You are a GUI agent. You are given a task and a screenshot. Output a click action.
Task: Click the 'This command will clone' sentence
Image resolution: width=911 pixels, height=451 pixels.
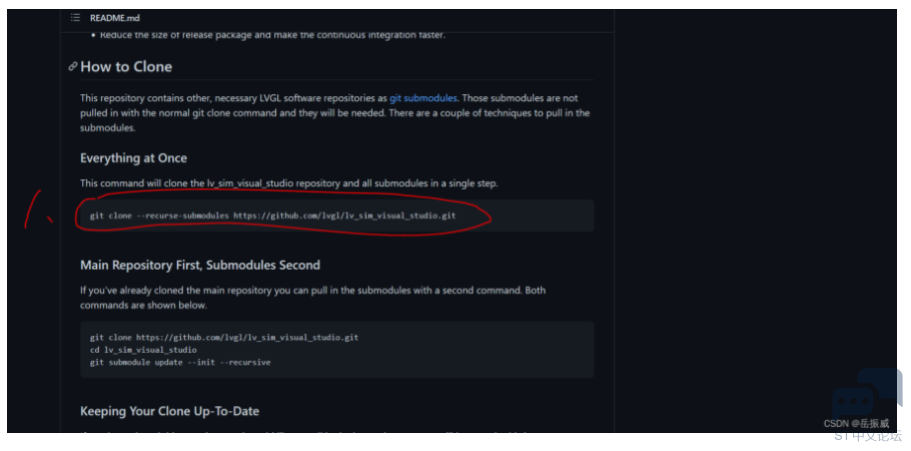(x=289, y=184)
